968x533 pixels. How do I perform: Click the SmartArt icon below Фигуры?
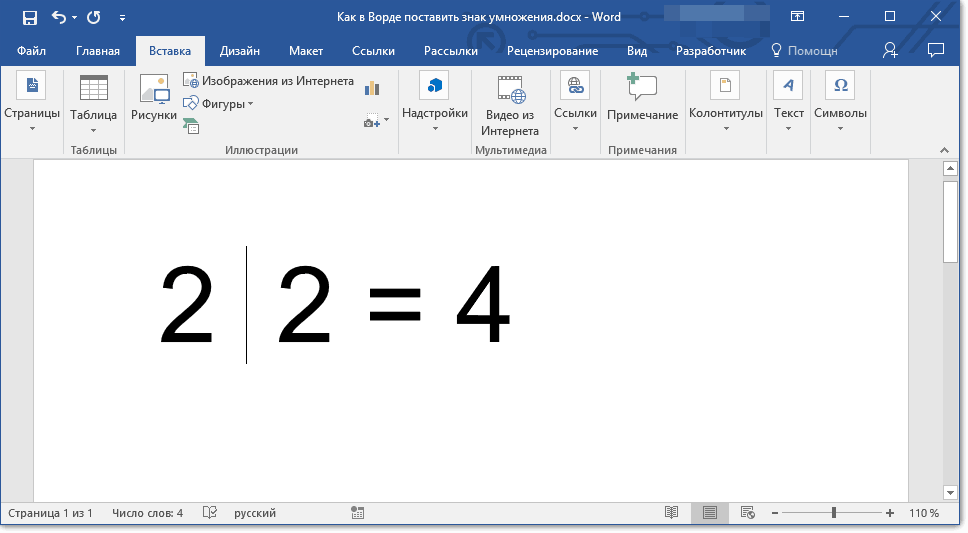pyautogui.click(x=191, y=125)
